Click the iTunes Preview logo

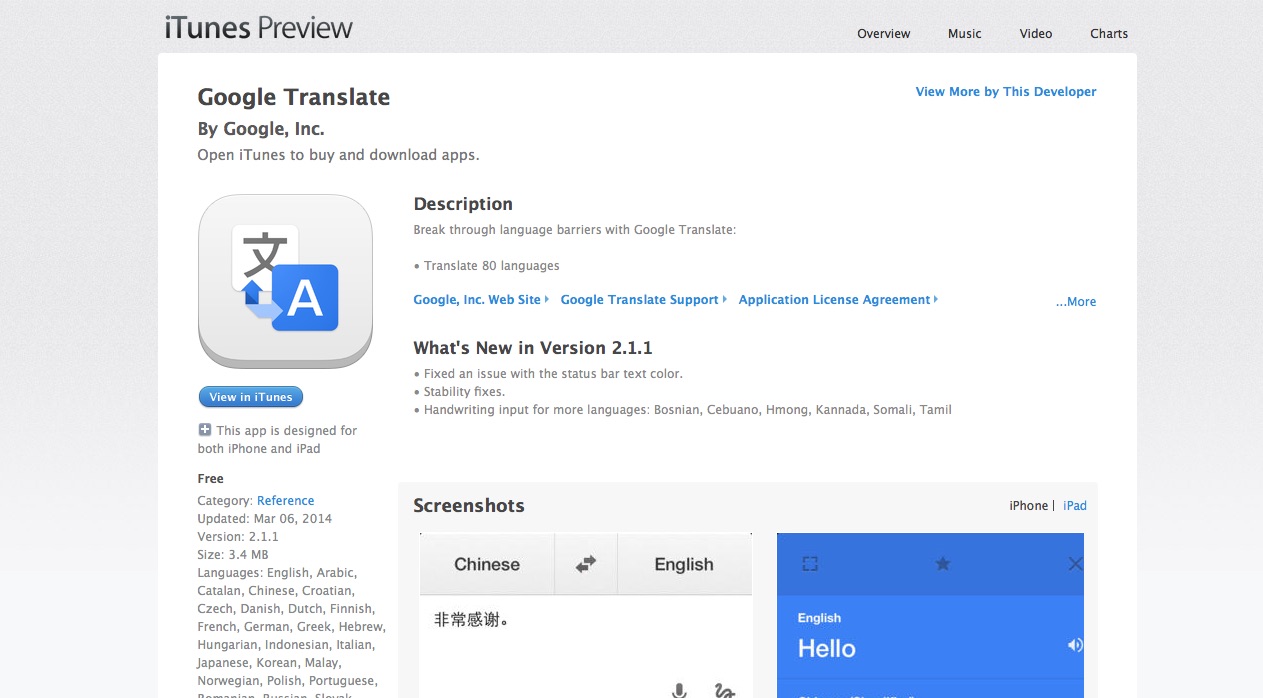(x=259, y=27)
